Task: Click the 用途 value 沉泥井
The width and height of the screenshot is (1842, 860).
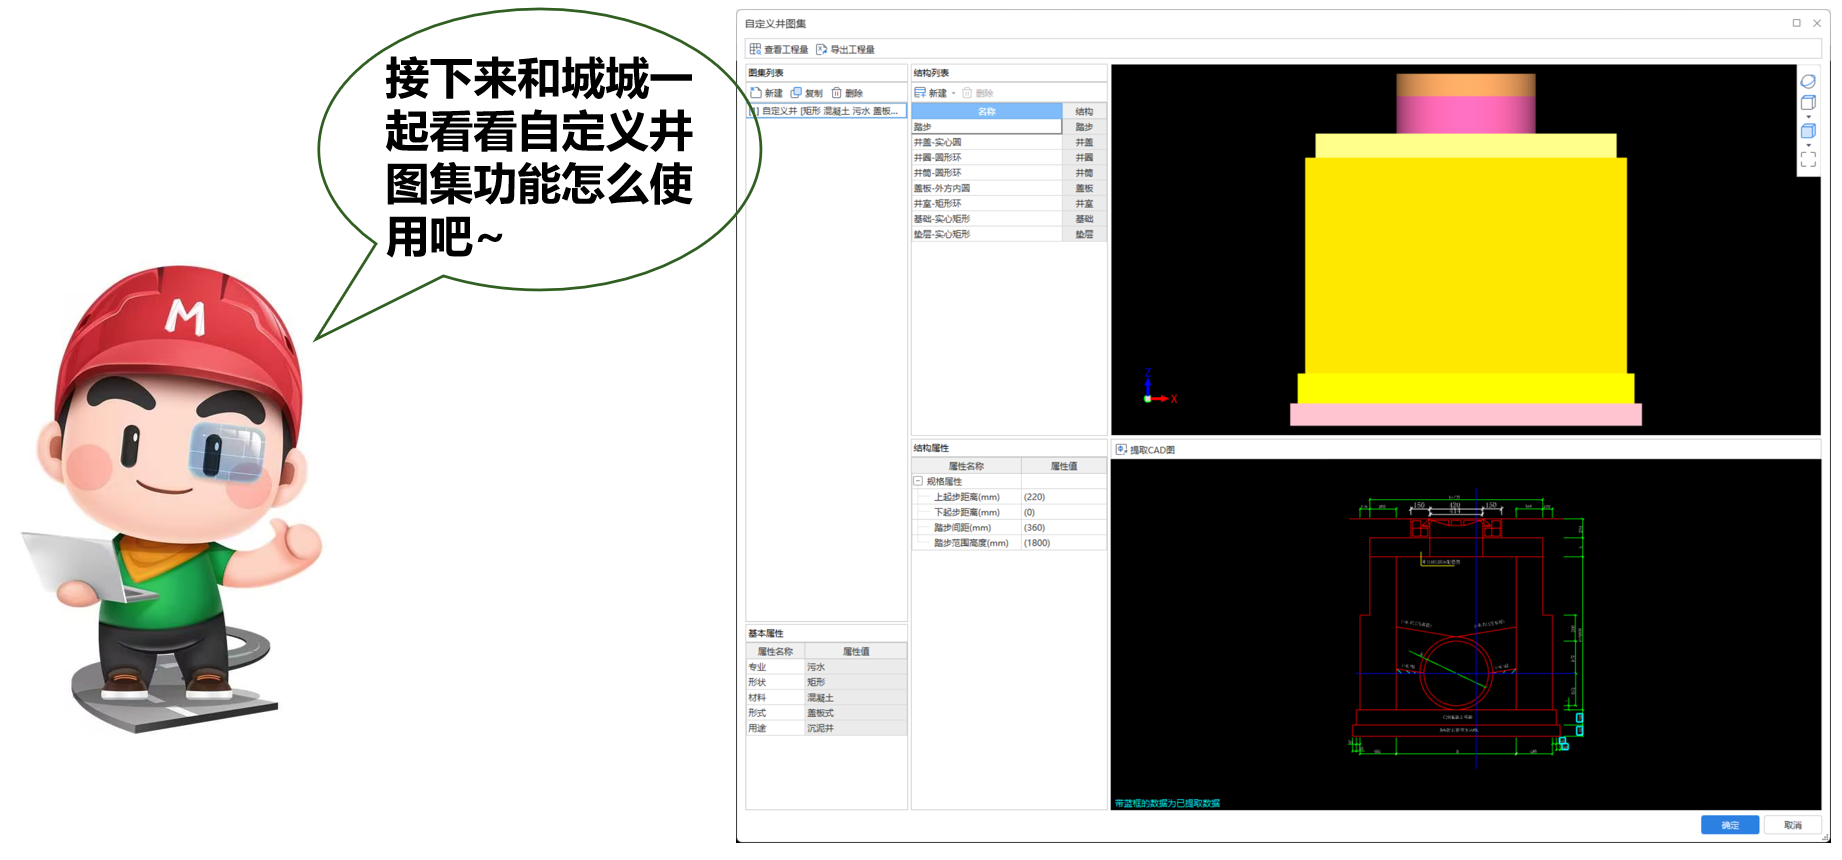Action: [856, 728]
